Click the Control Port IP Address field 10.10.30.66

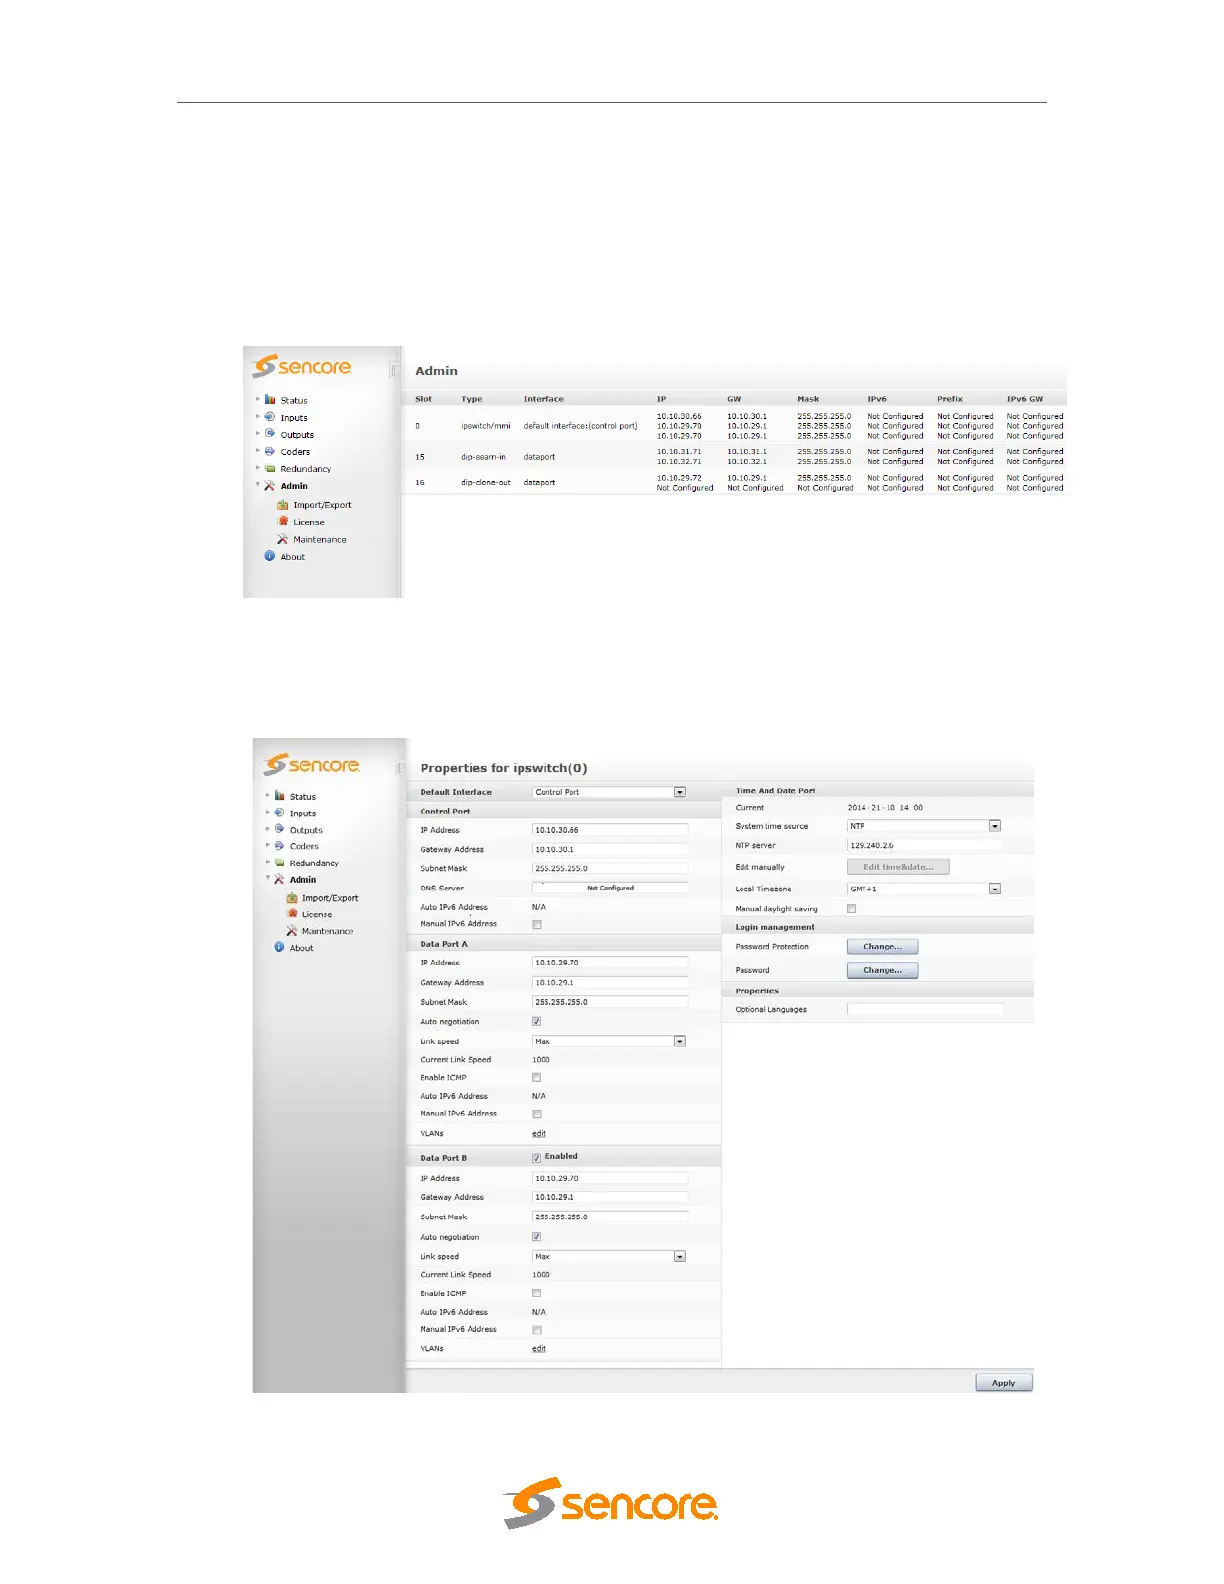[x=610, y=830]
